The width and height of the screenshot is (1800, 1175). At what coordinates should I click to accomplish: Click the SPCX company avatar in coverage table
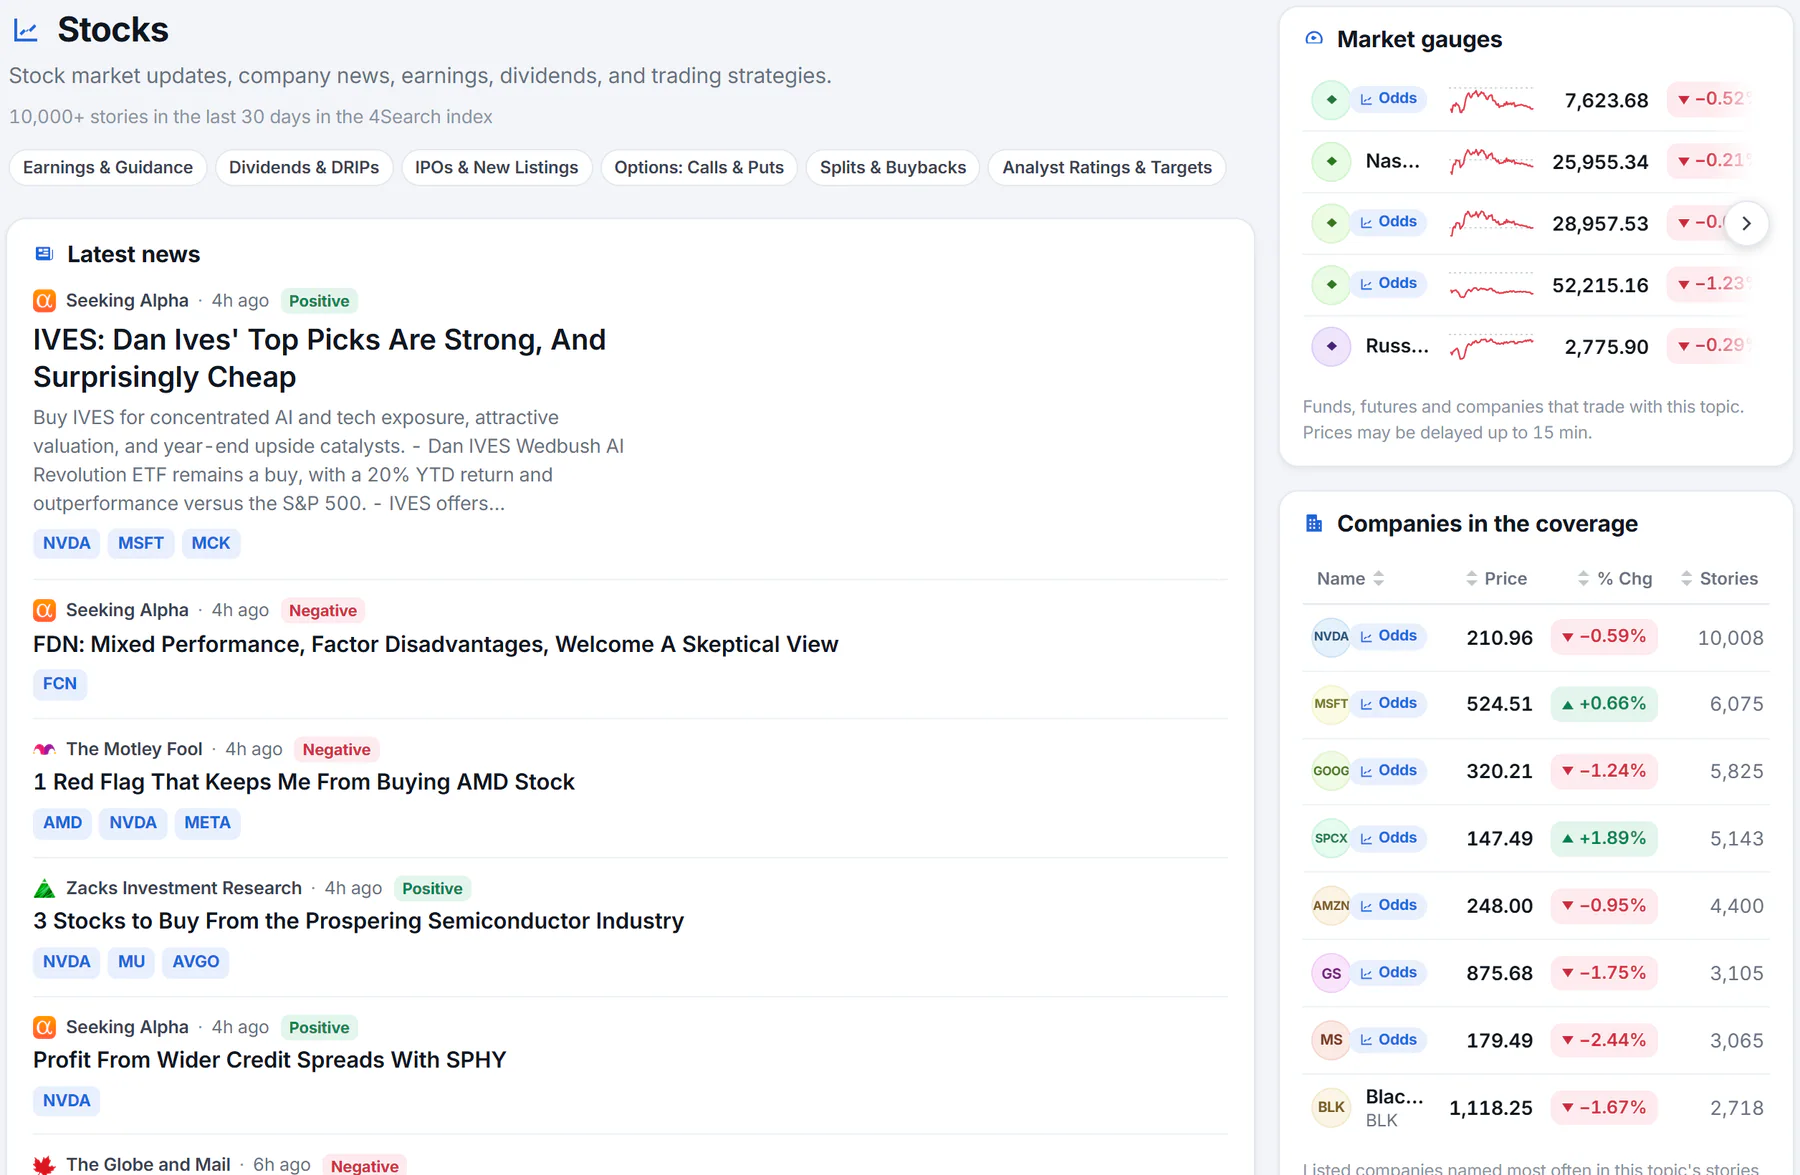(x=1331, y=838)
